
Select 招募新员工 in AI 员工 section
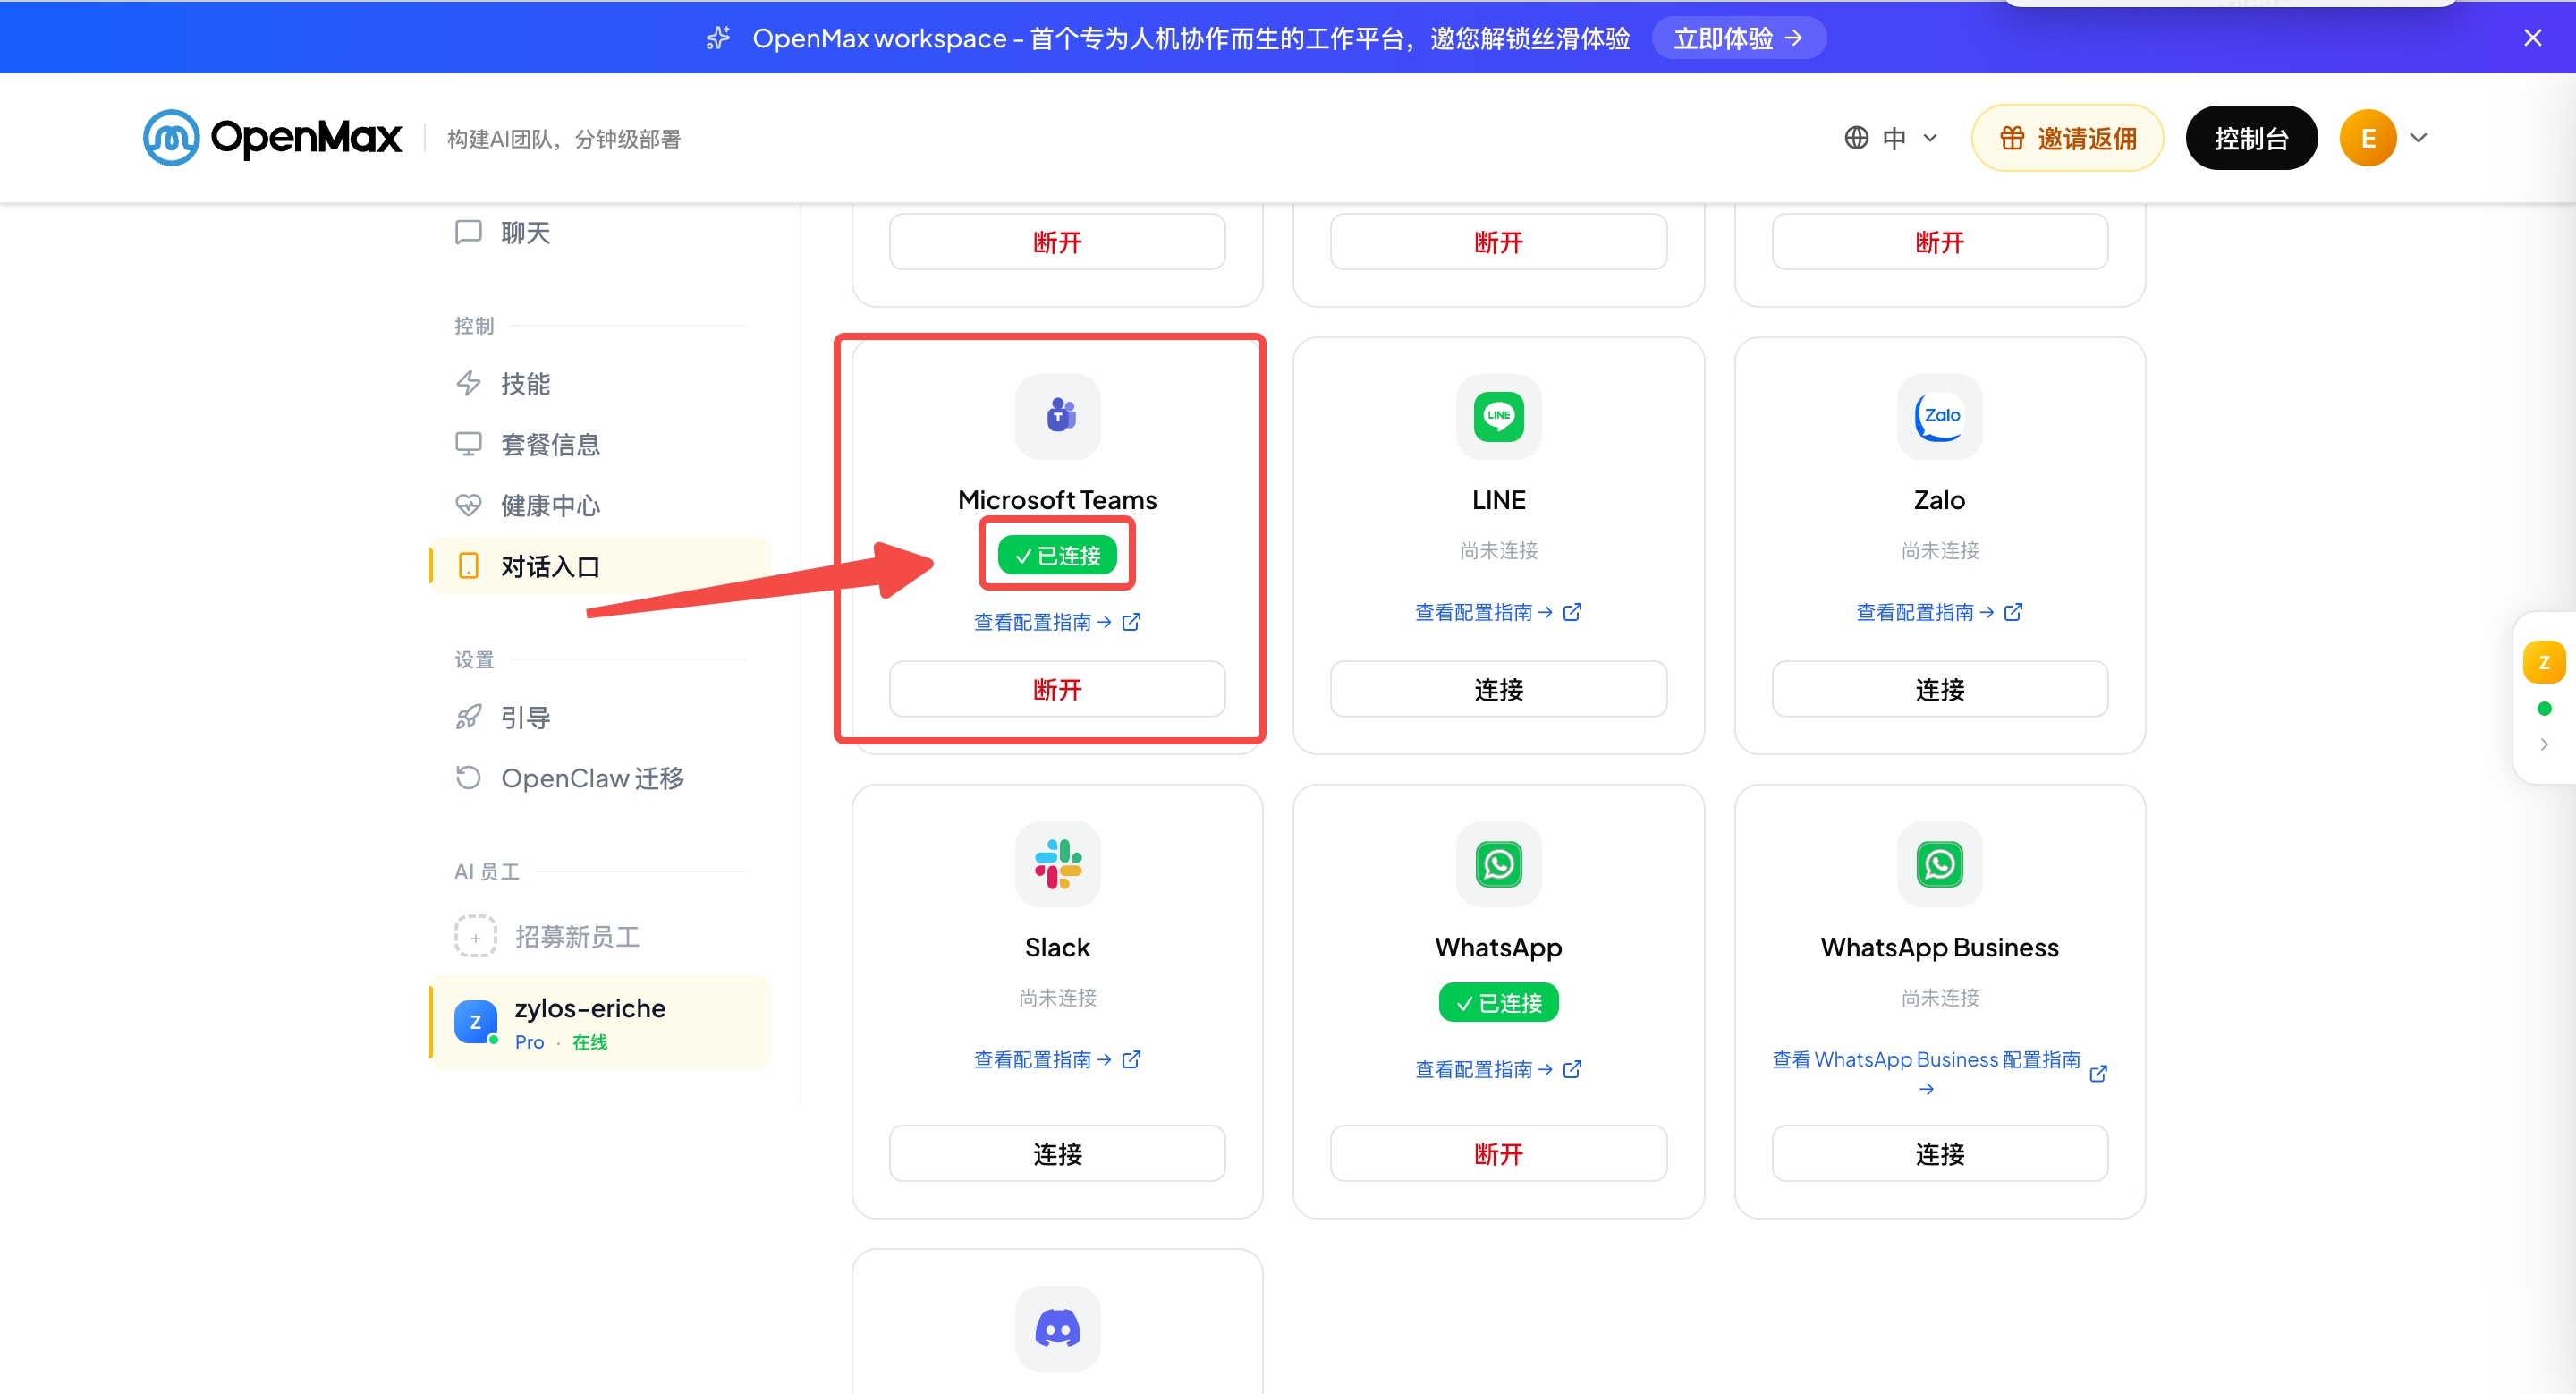pos(600,937)
